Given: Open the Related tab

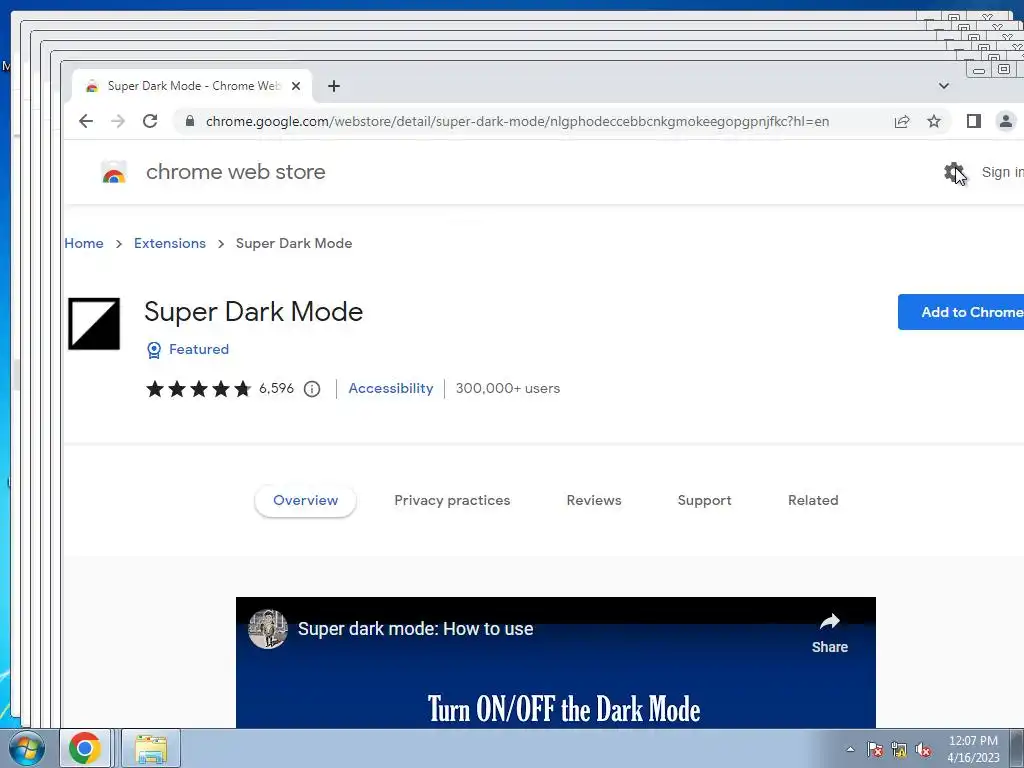Looking at the screenshot, I should [812, 501].
